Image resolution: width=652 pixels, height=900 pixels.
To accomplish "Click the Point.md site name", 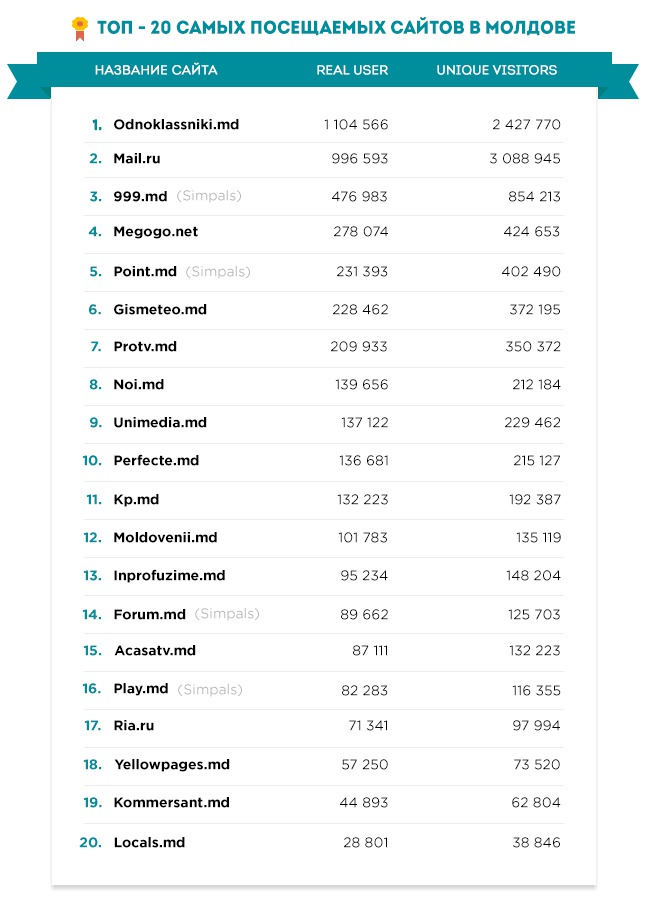I will 145,272.
